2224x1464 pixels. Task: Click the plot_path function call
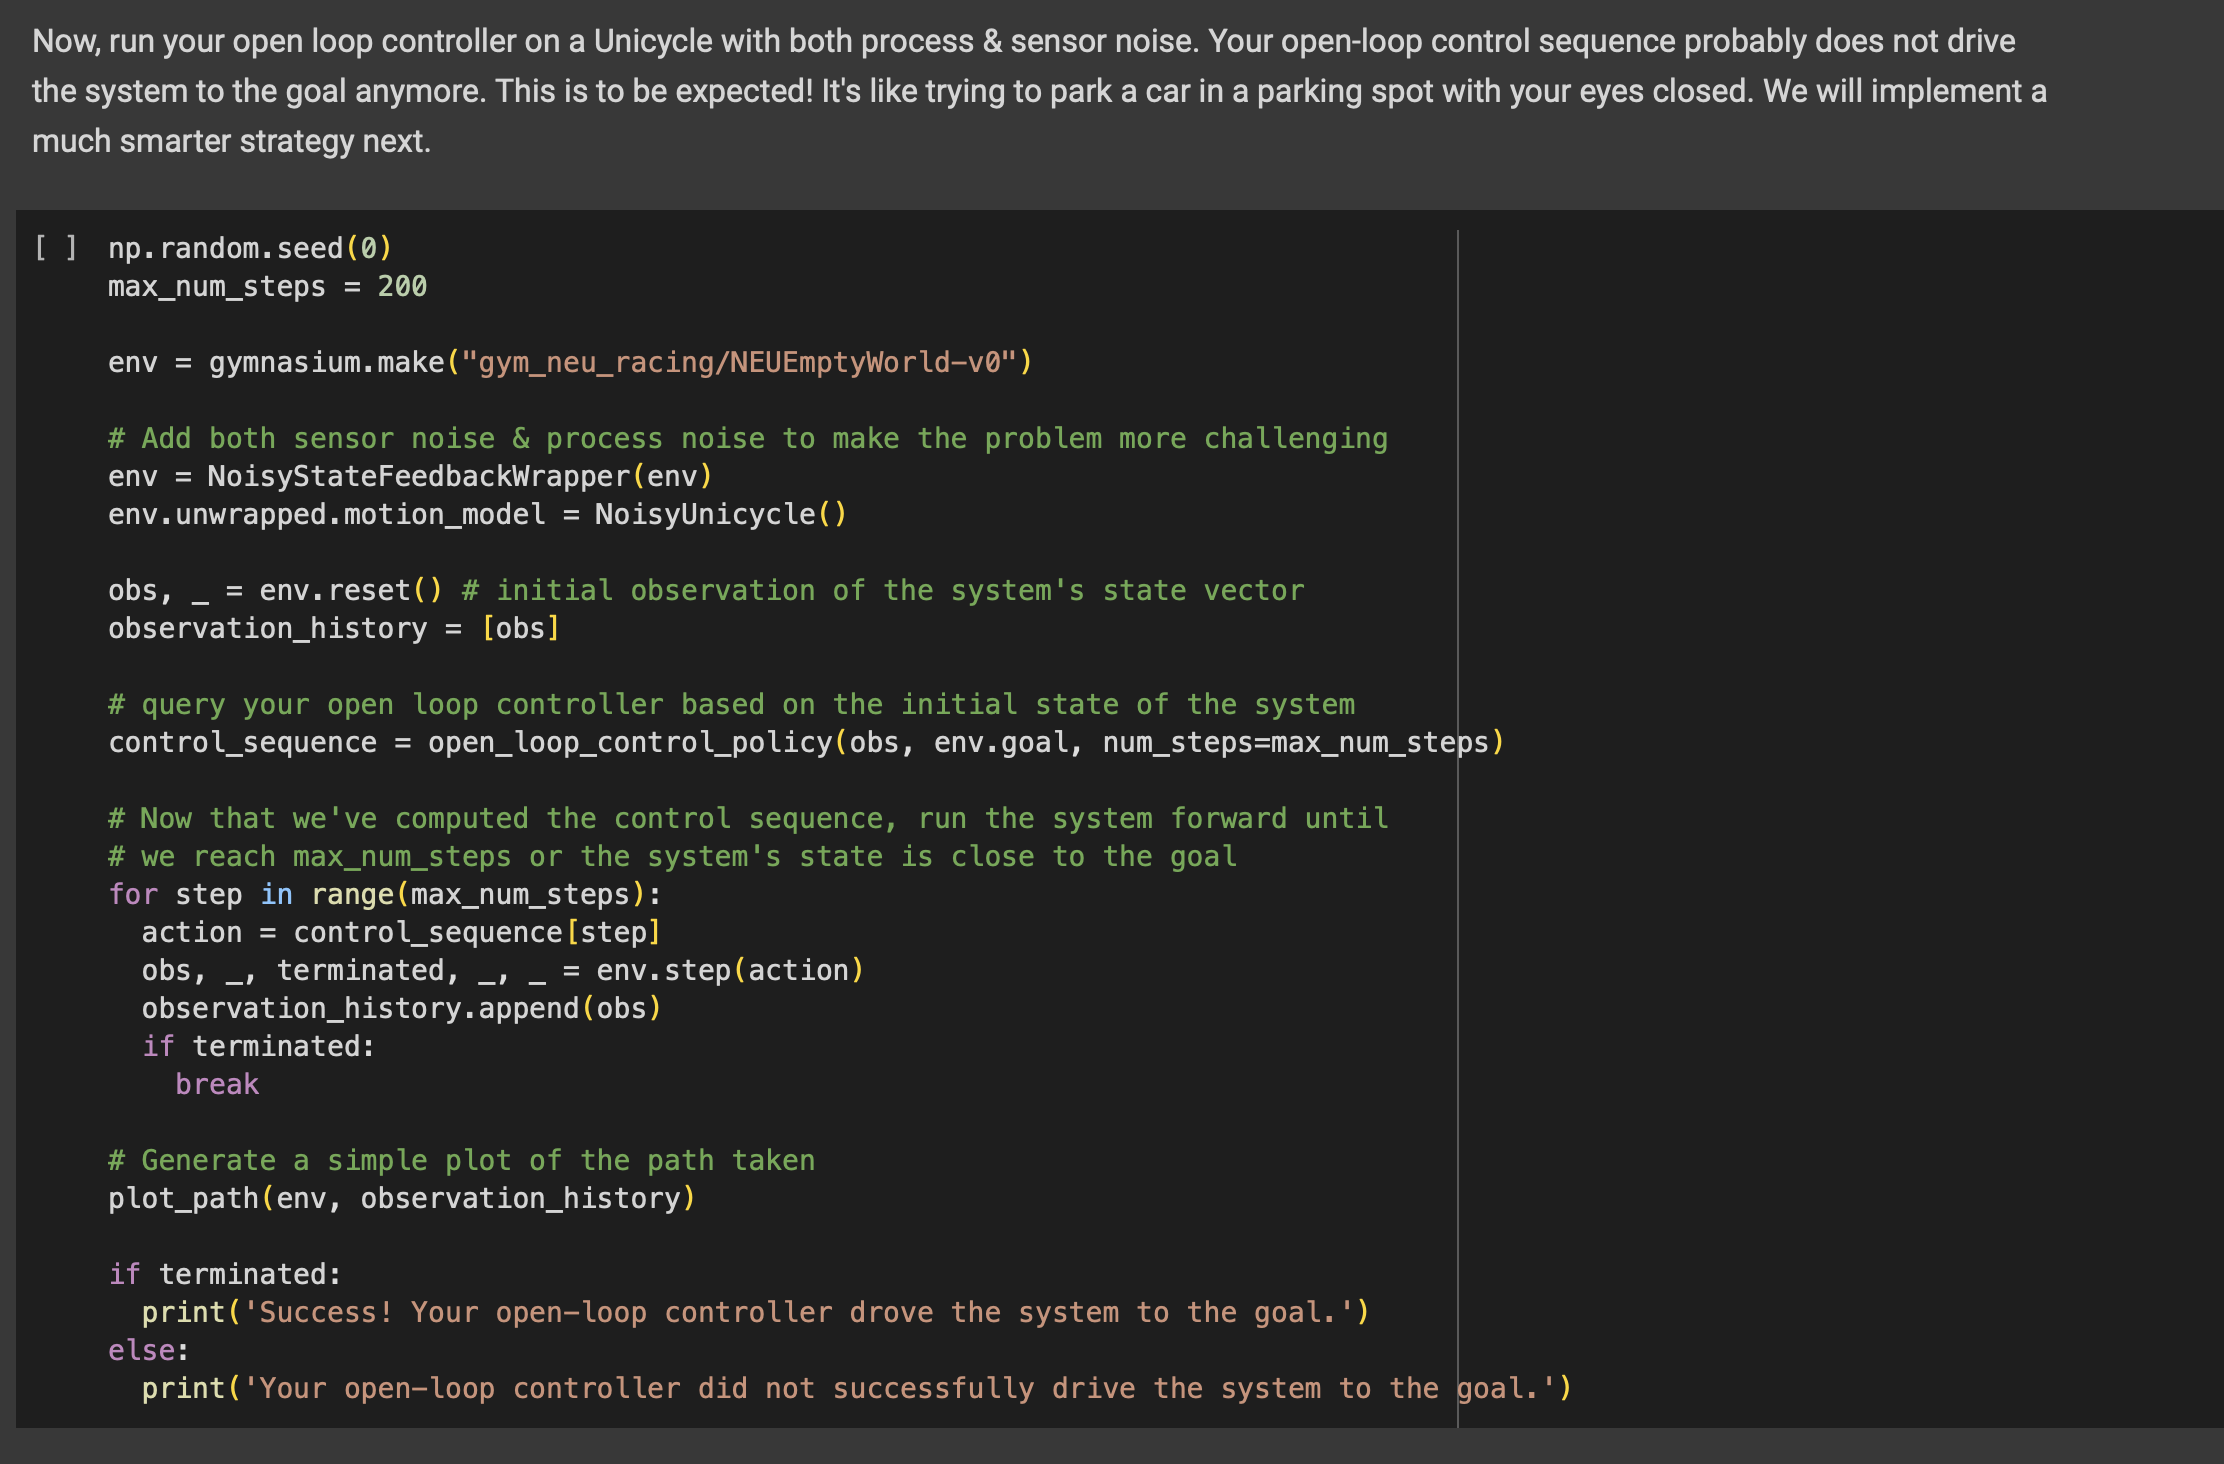[400, 1197]
